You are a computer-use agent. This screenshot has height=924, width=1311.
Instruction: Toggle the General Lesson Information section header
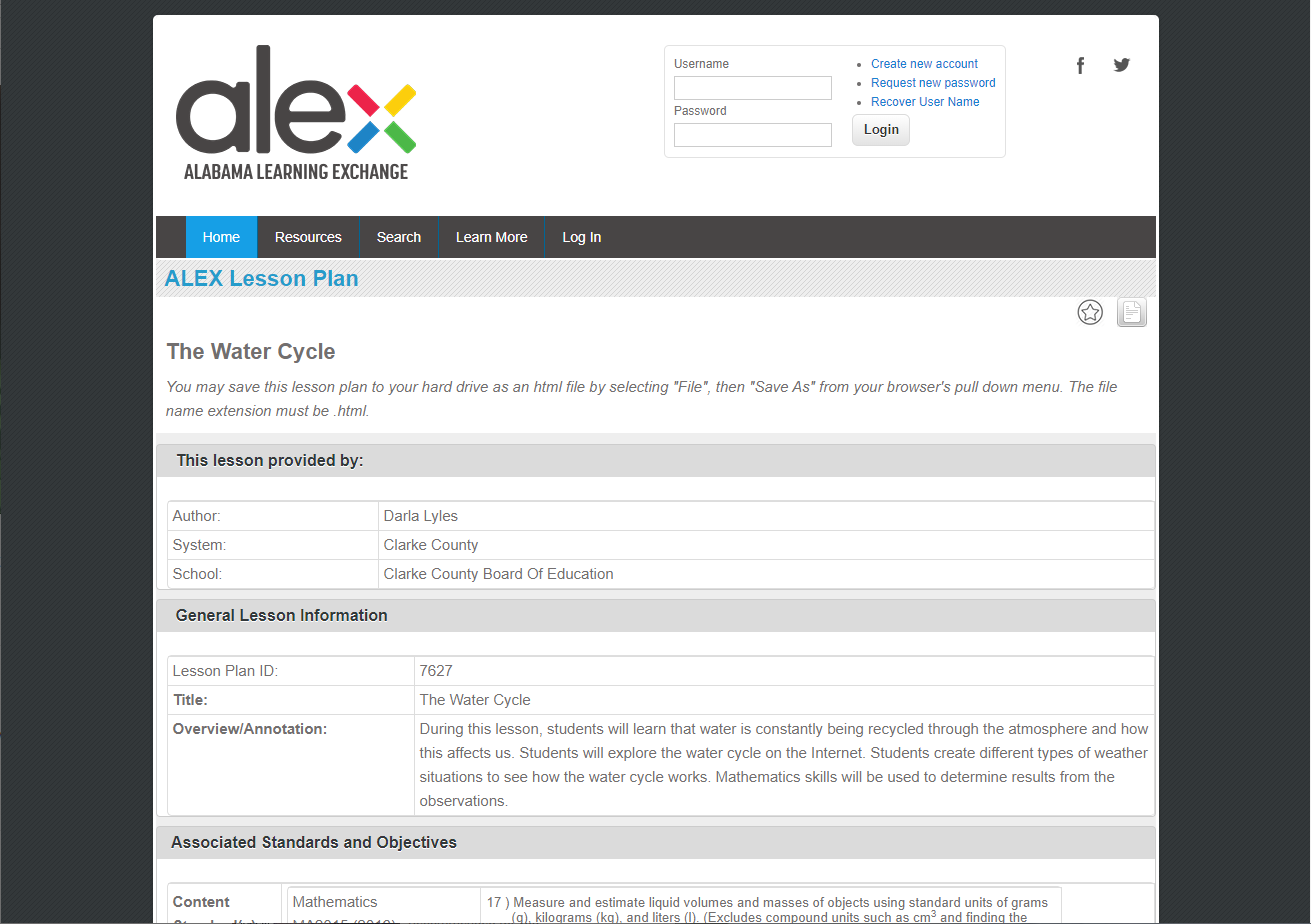pos(655,615)
